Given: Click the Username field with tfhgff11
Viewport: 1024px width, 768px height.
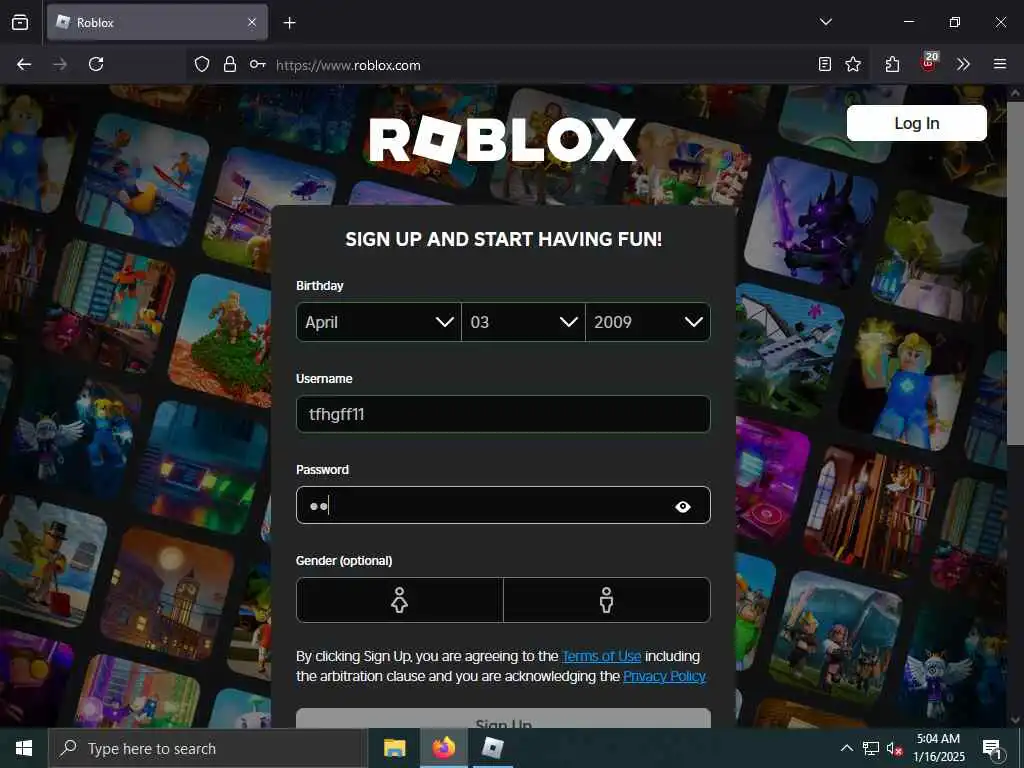Looking at the screenshot, I should tap(503, 414).
